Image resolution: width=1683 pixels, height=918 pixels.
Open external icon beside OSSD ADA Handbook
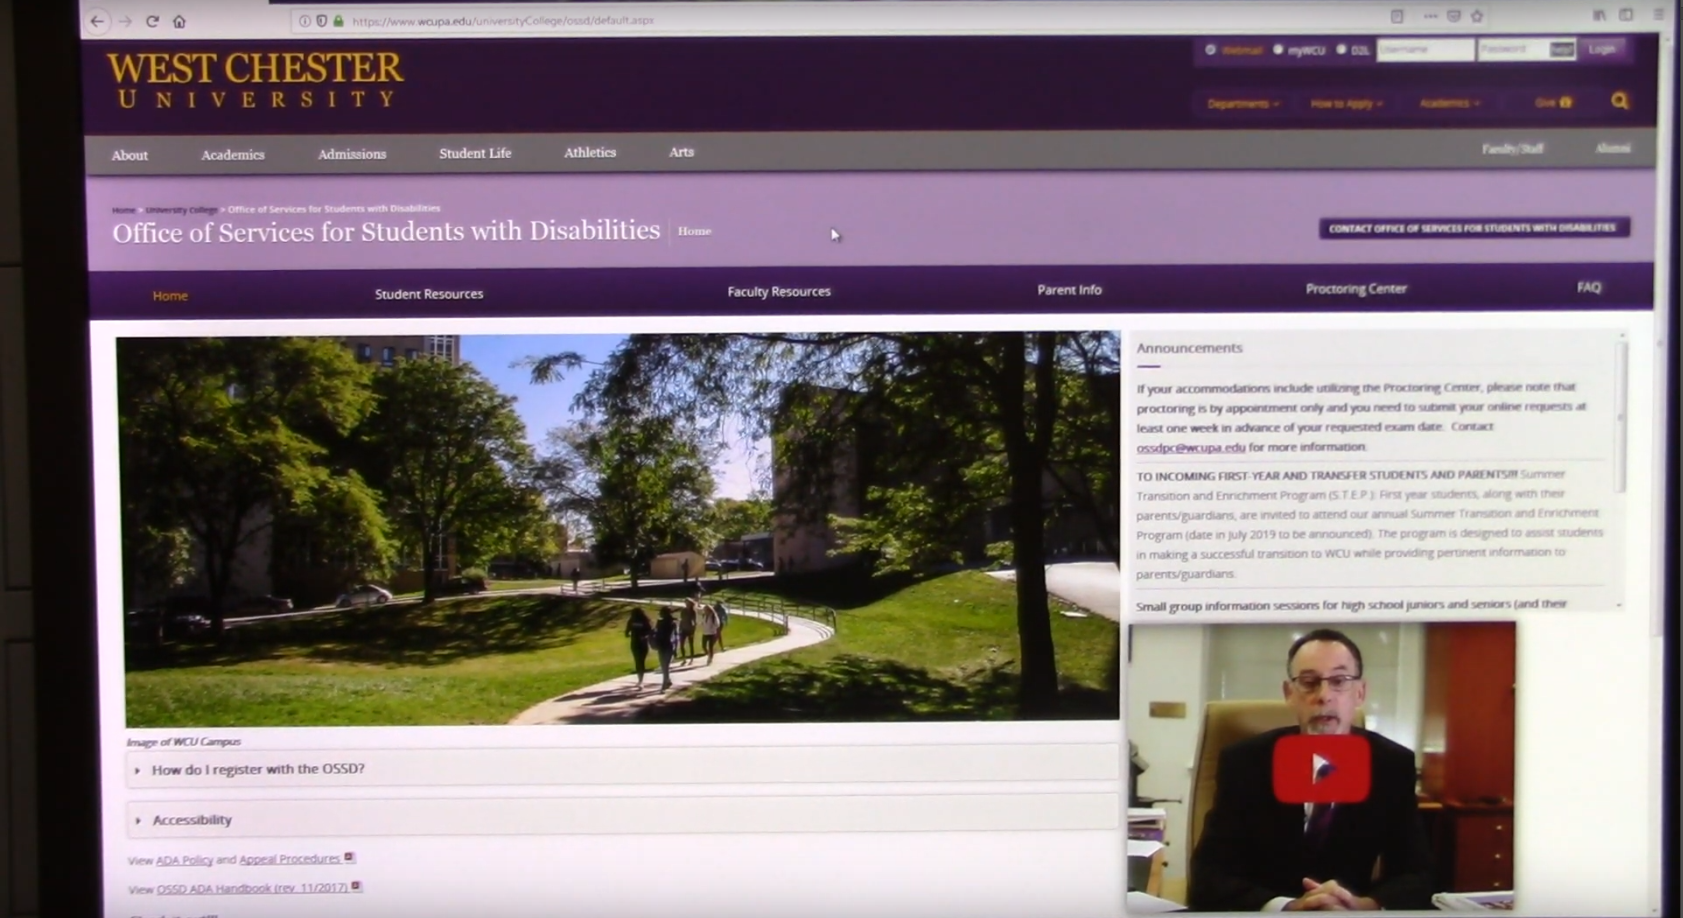356,886
